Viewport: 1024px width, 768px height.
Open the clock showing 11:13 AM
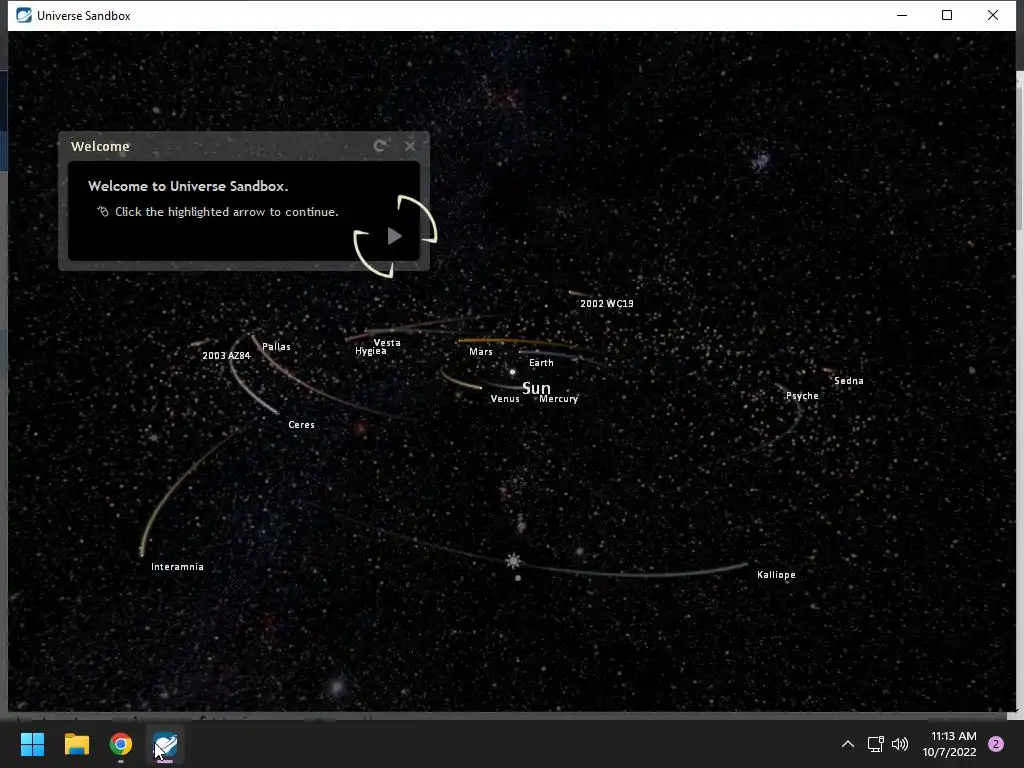[x=949, y=744]
